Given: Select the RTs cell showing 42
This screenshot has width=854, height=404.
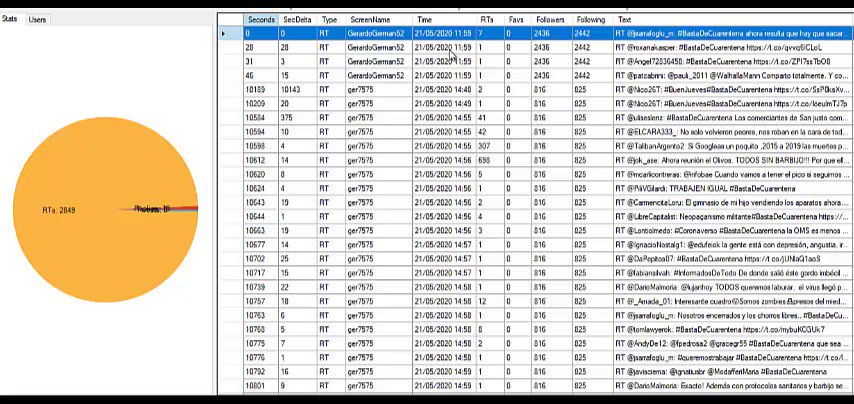Looking at the screenshot, I should pos(490,132).
